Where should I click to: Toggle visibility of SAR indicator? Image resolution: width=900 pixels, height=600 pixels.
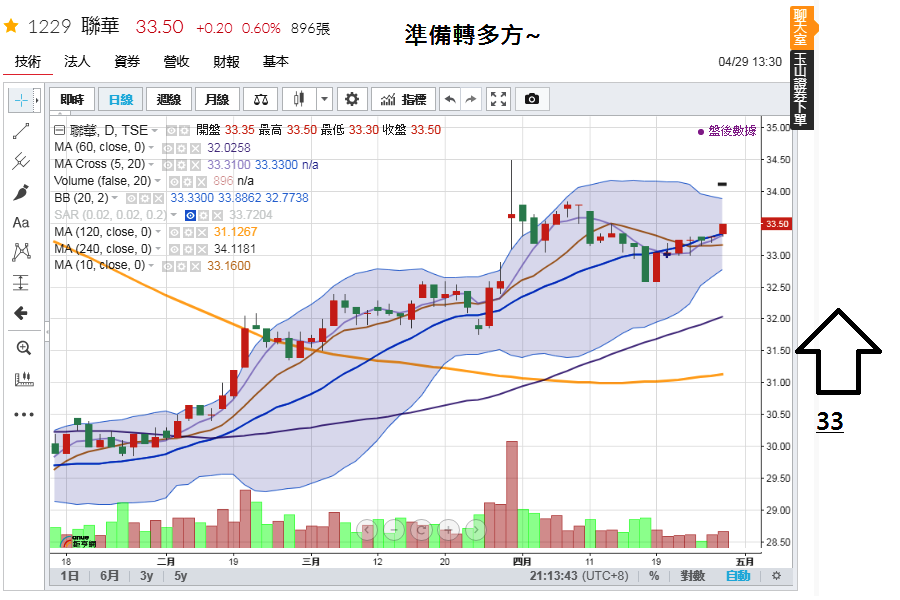click(x=191, y=215)
